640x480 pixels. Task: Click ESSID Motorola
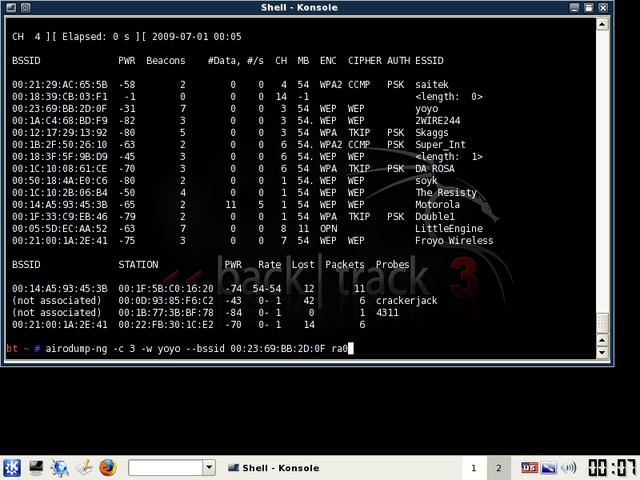tap(438, 204)
